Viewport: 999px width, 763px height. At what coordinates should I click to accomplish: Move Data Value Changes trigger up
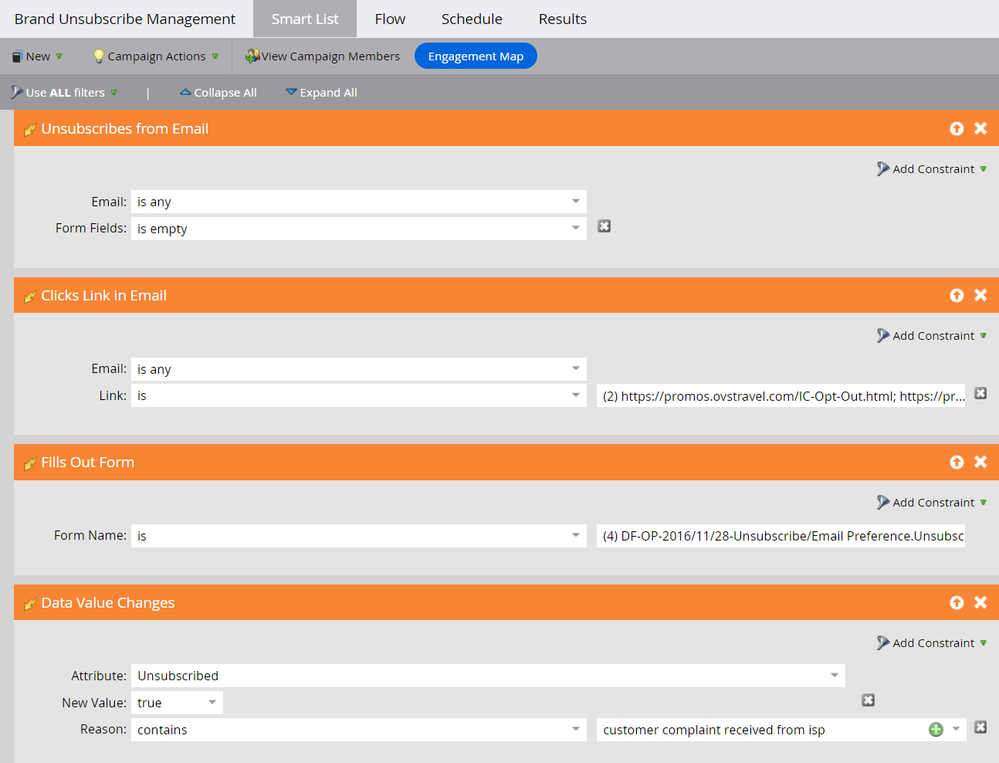(956, 603)
